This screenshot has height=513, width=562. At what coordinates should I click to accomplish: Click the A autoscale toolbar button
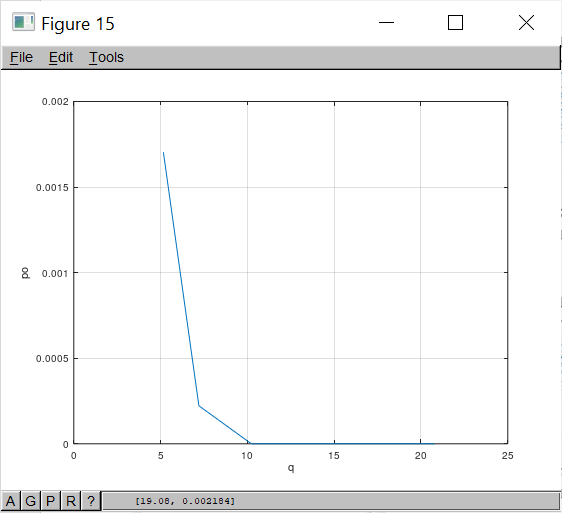click(10, 501)
